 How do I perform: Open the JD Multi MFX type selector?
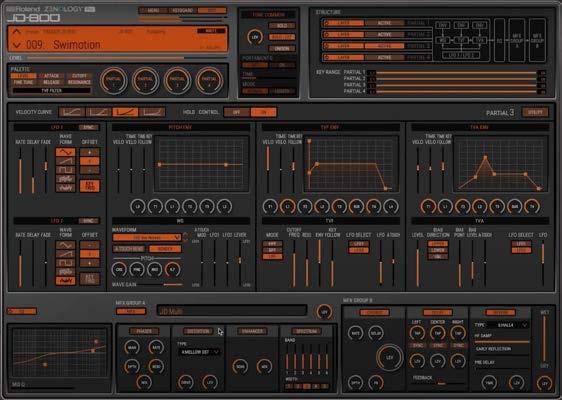(x=232, y=311)
